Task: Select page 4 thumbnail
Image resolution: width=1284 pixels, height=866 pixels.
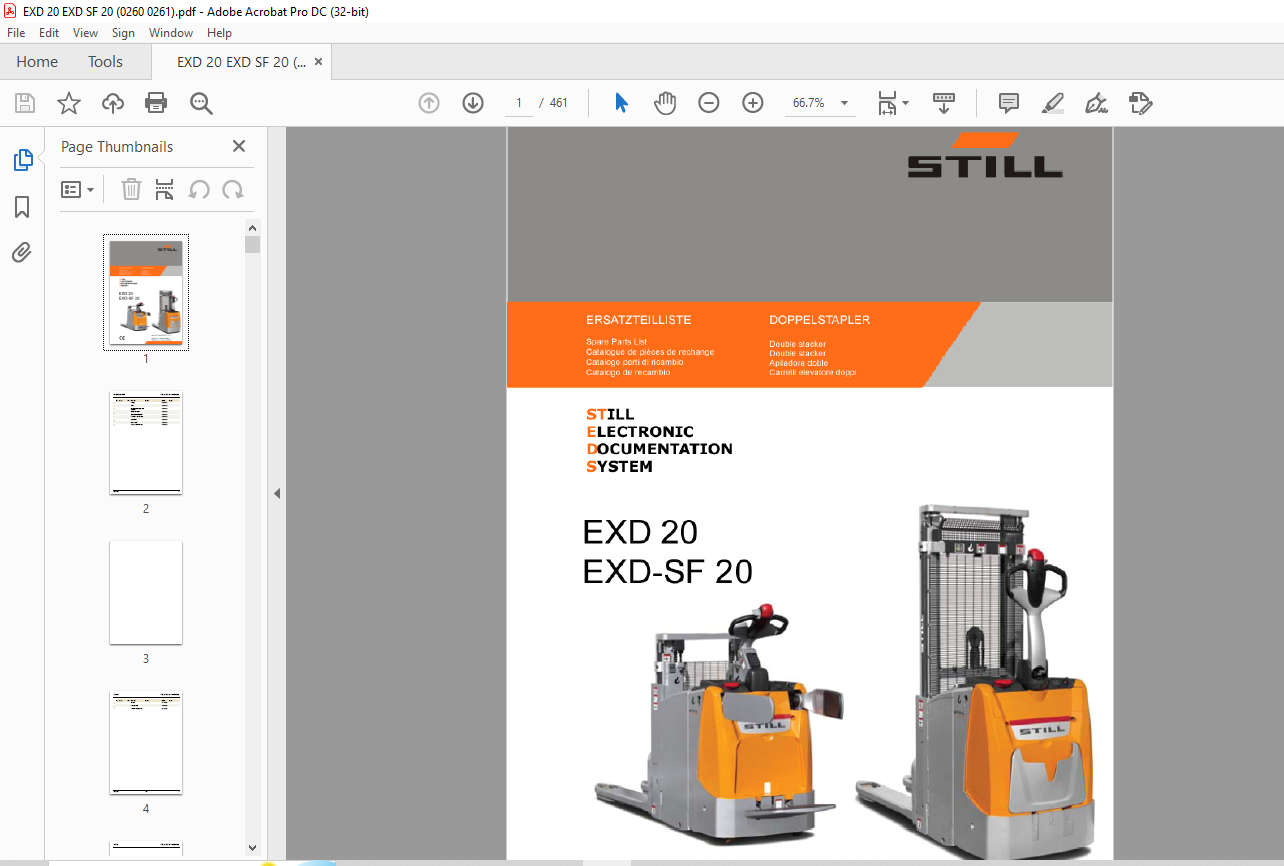Action: tap(146, 743)
